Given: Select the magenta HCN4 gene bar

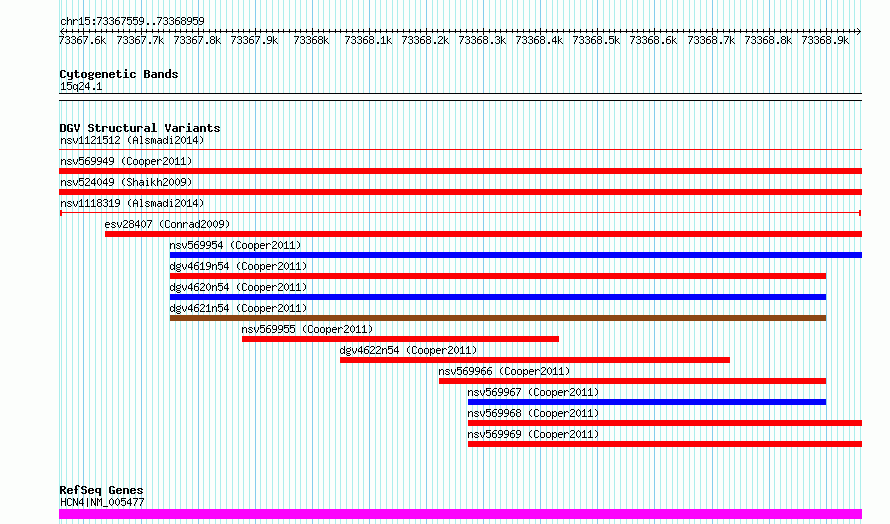Looking at the screenshot, I should coord(460,514).
